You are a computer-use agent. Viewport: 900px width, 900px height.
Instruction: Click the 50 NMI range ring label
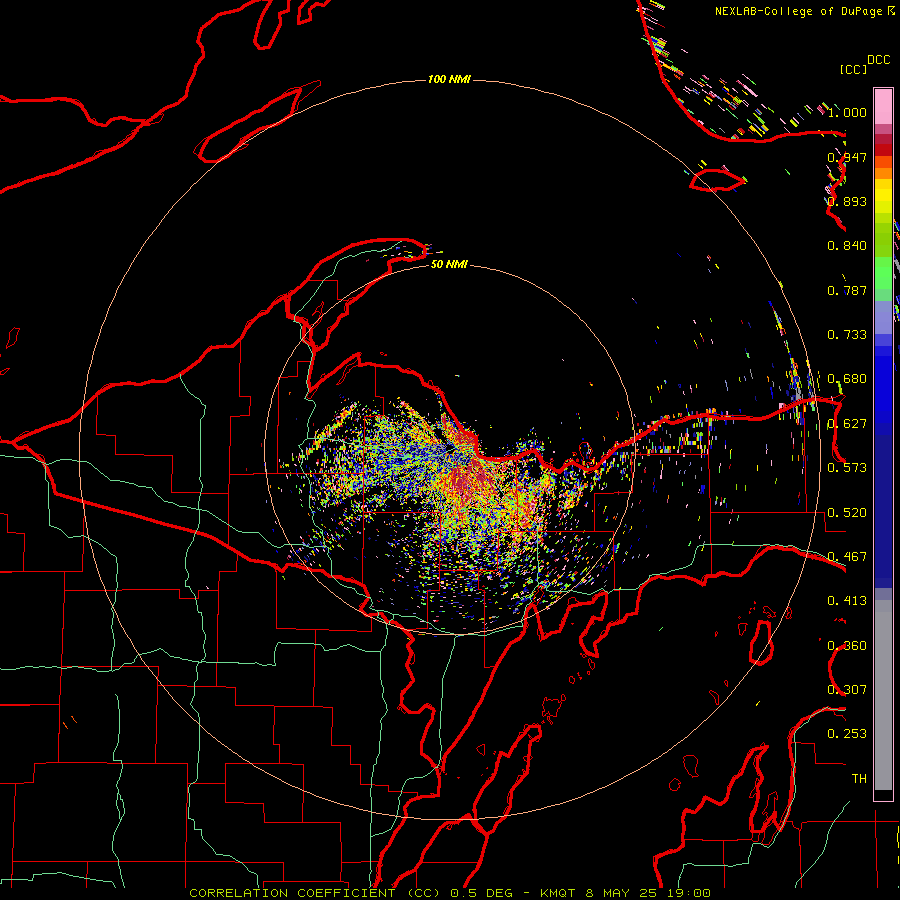coord(449,264)
